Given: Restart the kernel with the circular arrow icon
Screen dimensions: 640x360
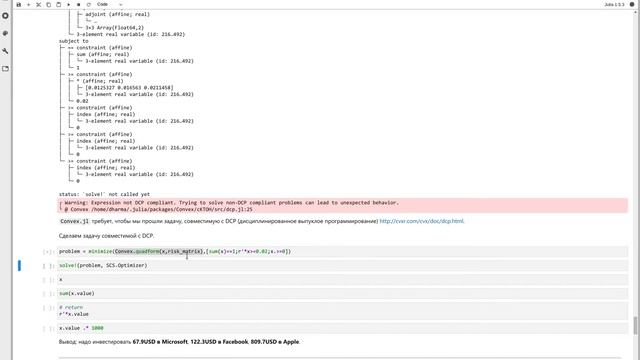Looking at the screenshot, I should click(89, 4).
